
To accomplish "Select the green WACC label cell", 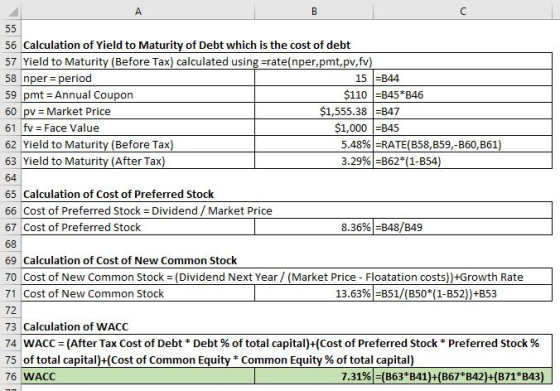I will click(x=138, y=377).
